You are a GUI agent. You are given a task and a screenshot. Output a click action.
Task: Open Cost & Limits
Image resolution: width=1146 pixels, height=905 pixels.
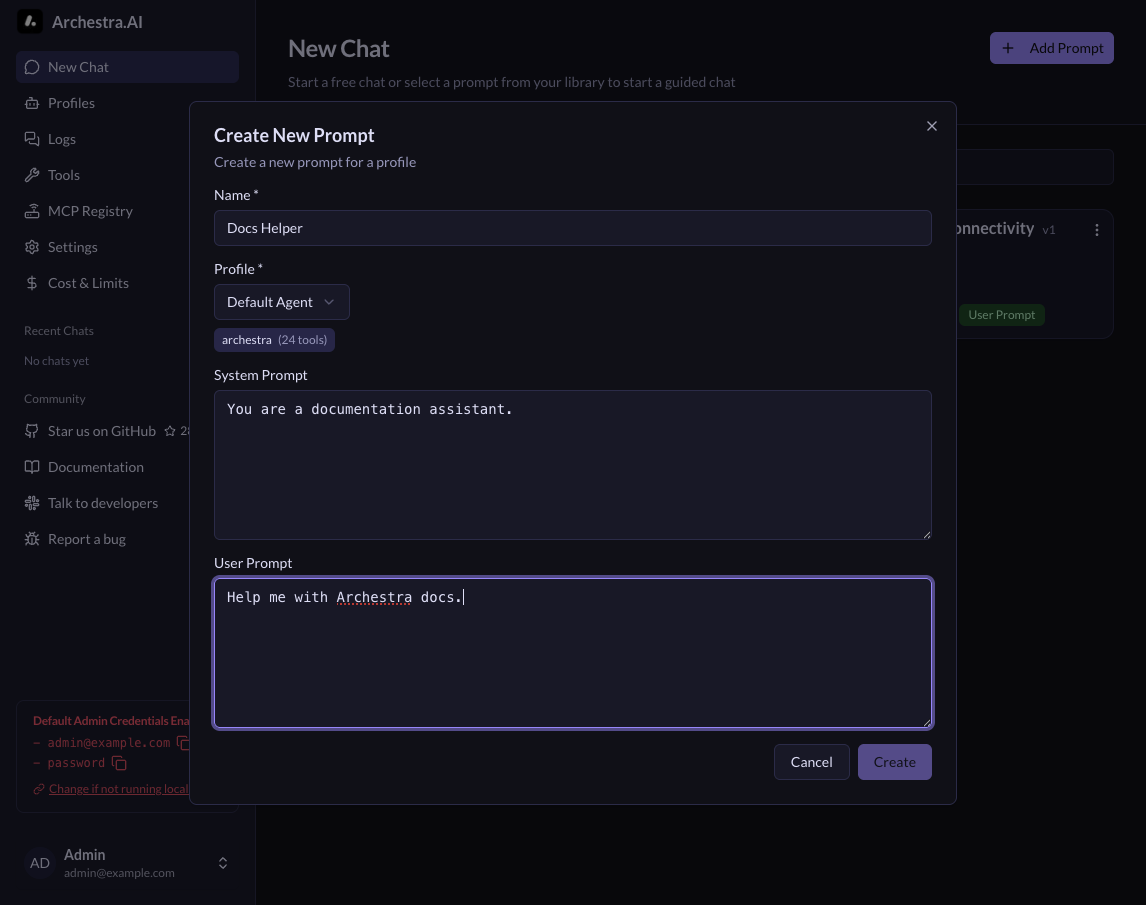pos(88,283)
